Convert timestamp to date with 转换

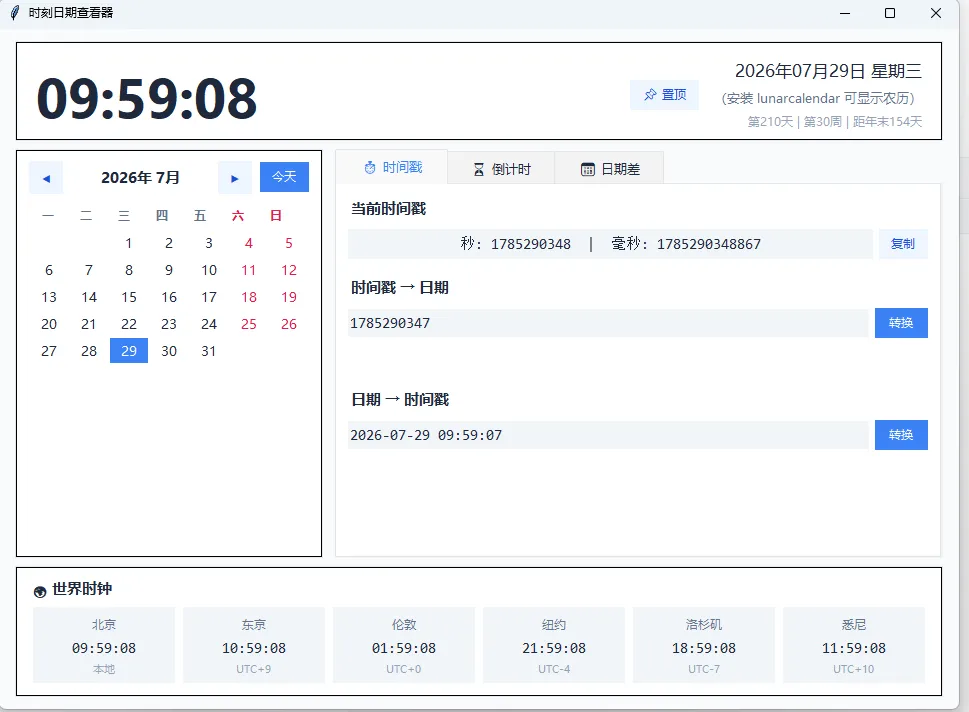click(x=901, y=323)
